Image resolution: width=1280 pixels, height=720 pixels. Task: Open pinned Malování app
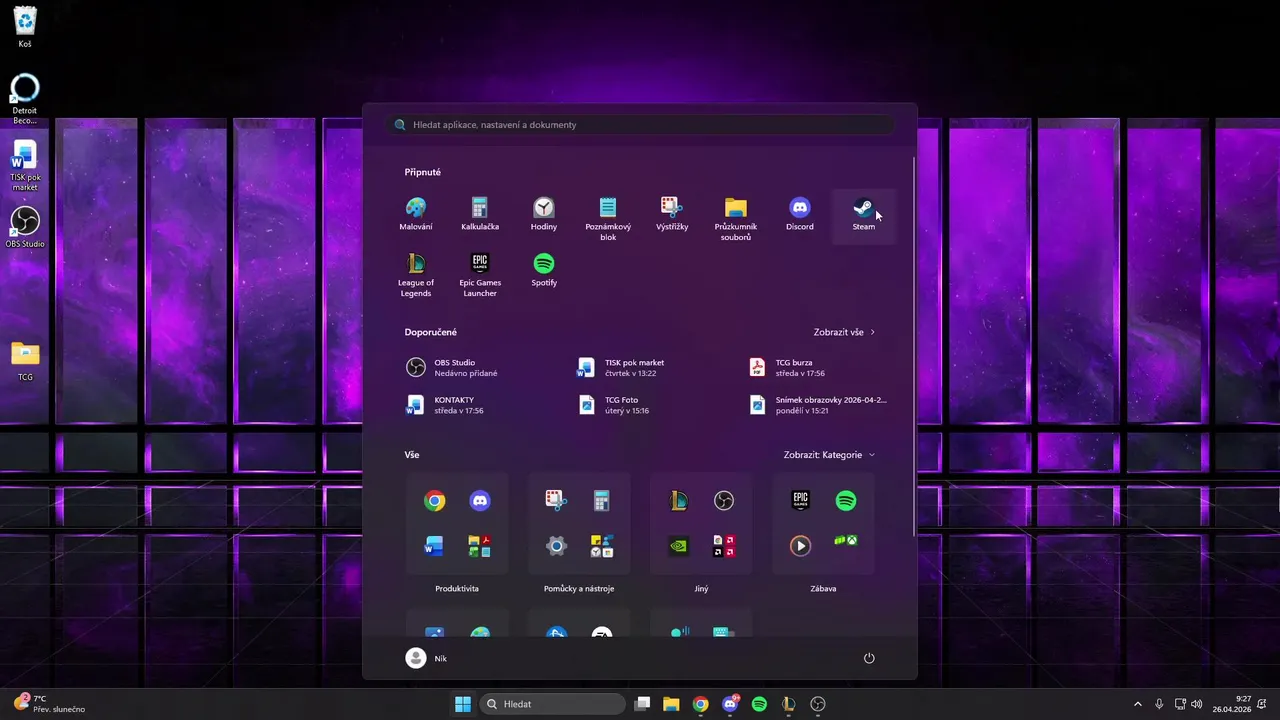click(x=416, y=214)
